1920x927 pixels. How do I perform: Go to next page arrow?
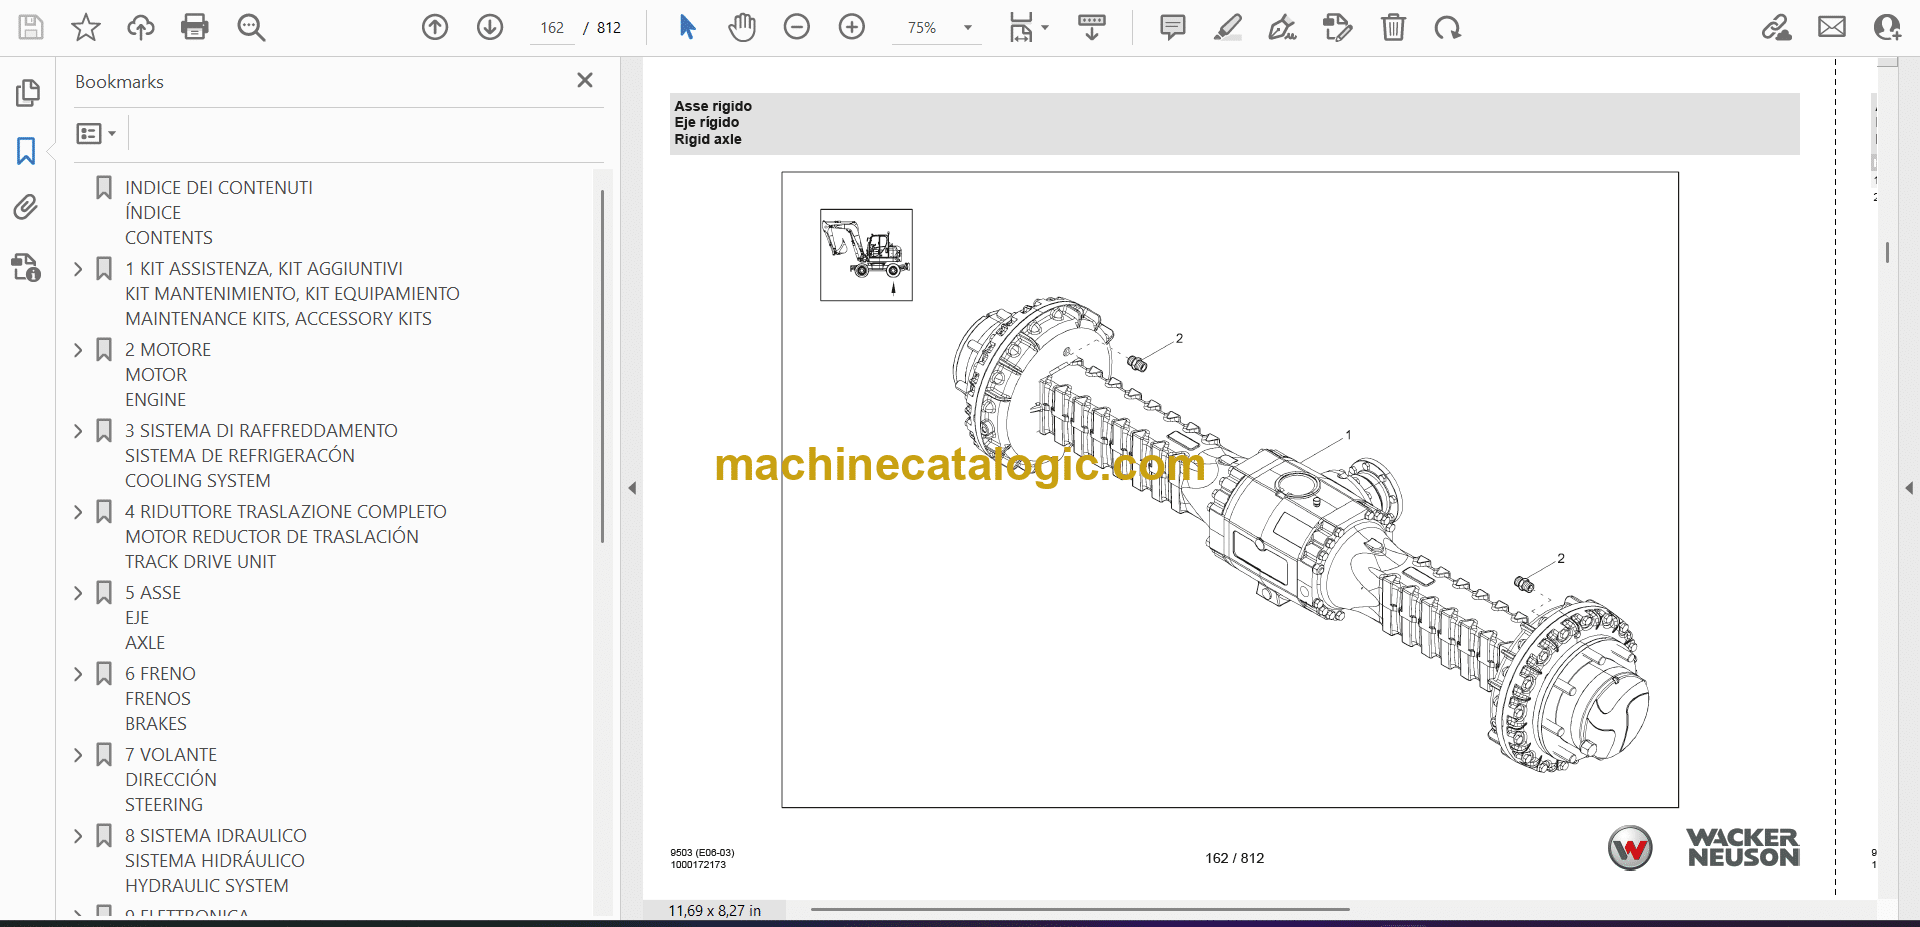tap(490, 27)
